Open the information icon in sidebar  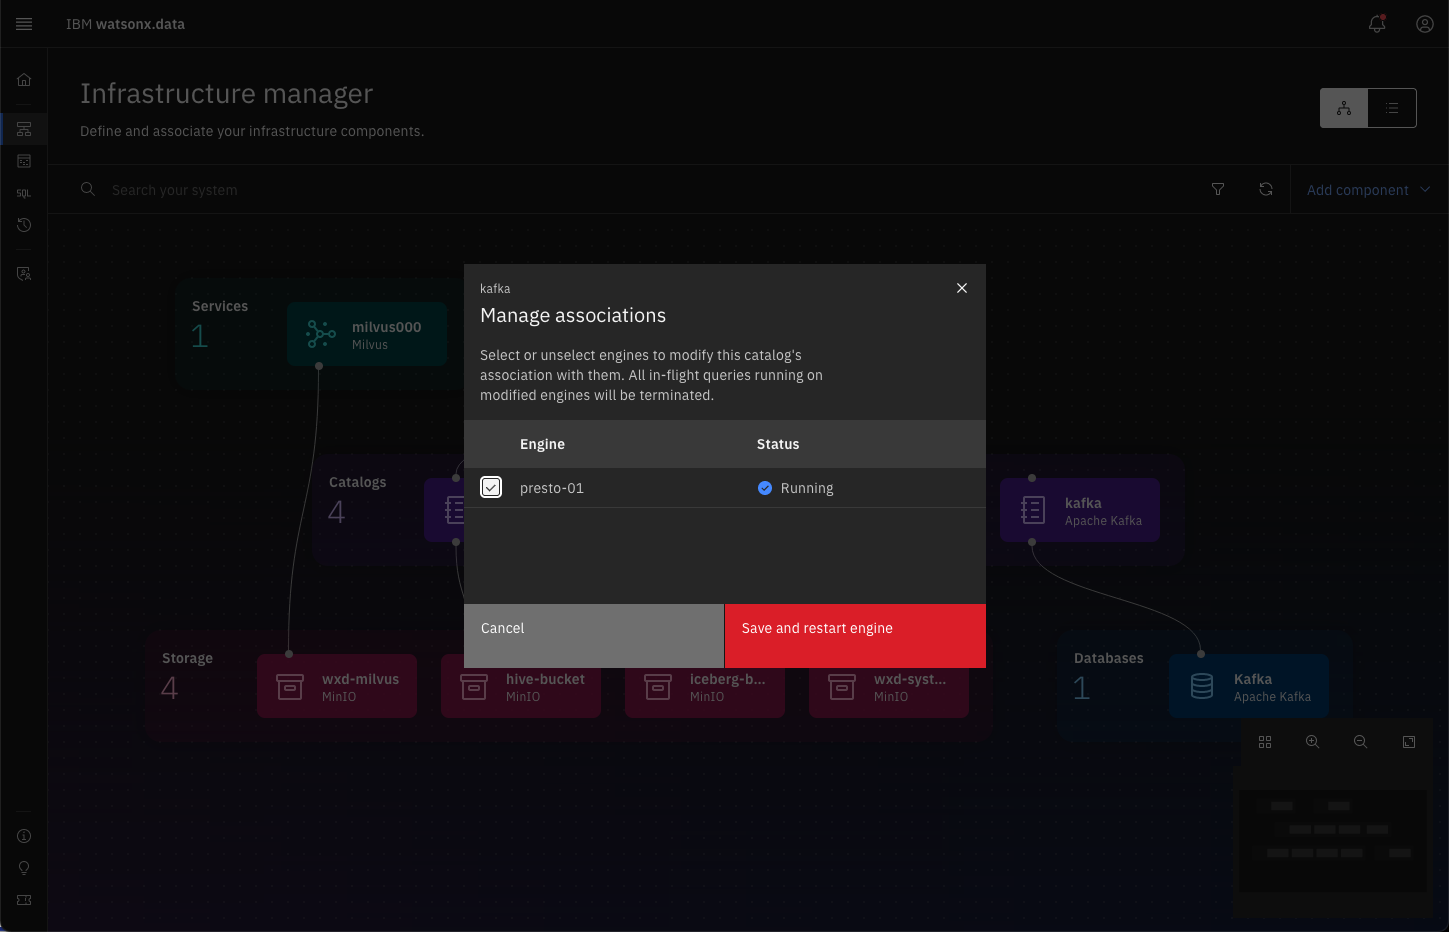[x=24, y=836]
